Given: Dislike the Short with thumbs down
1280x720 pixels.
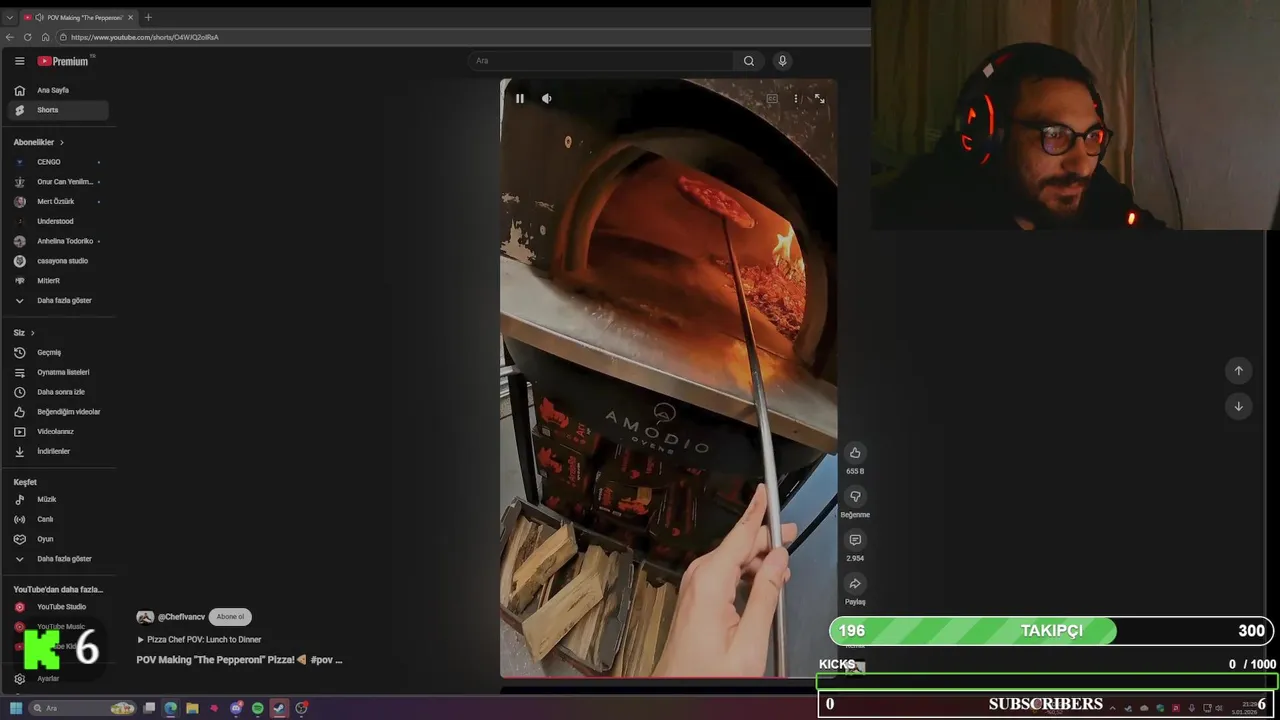Looking at the screenshot, I should point(855,497).
